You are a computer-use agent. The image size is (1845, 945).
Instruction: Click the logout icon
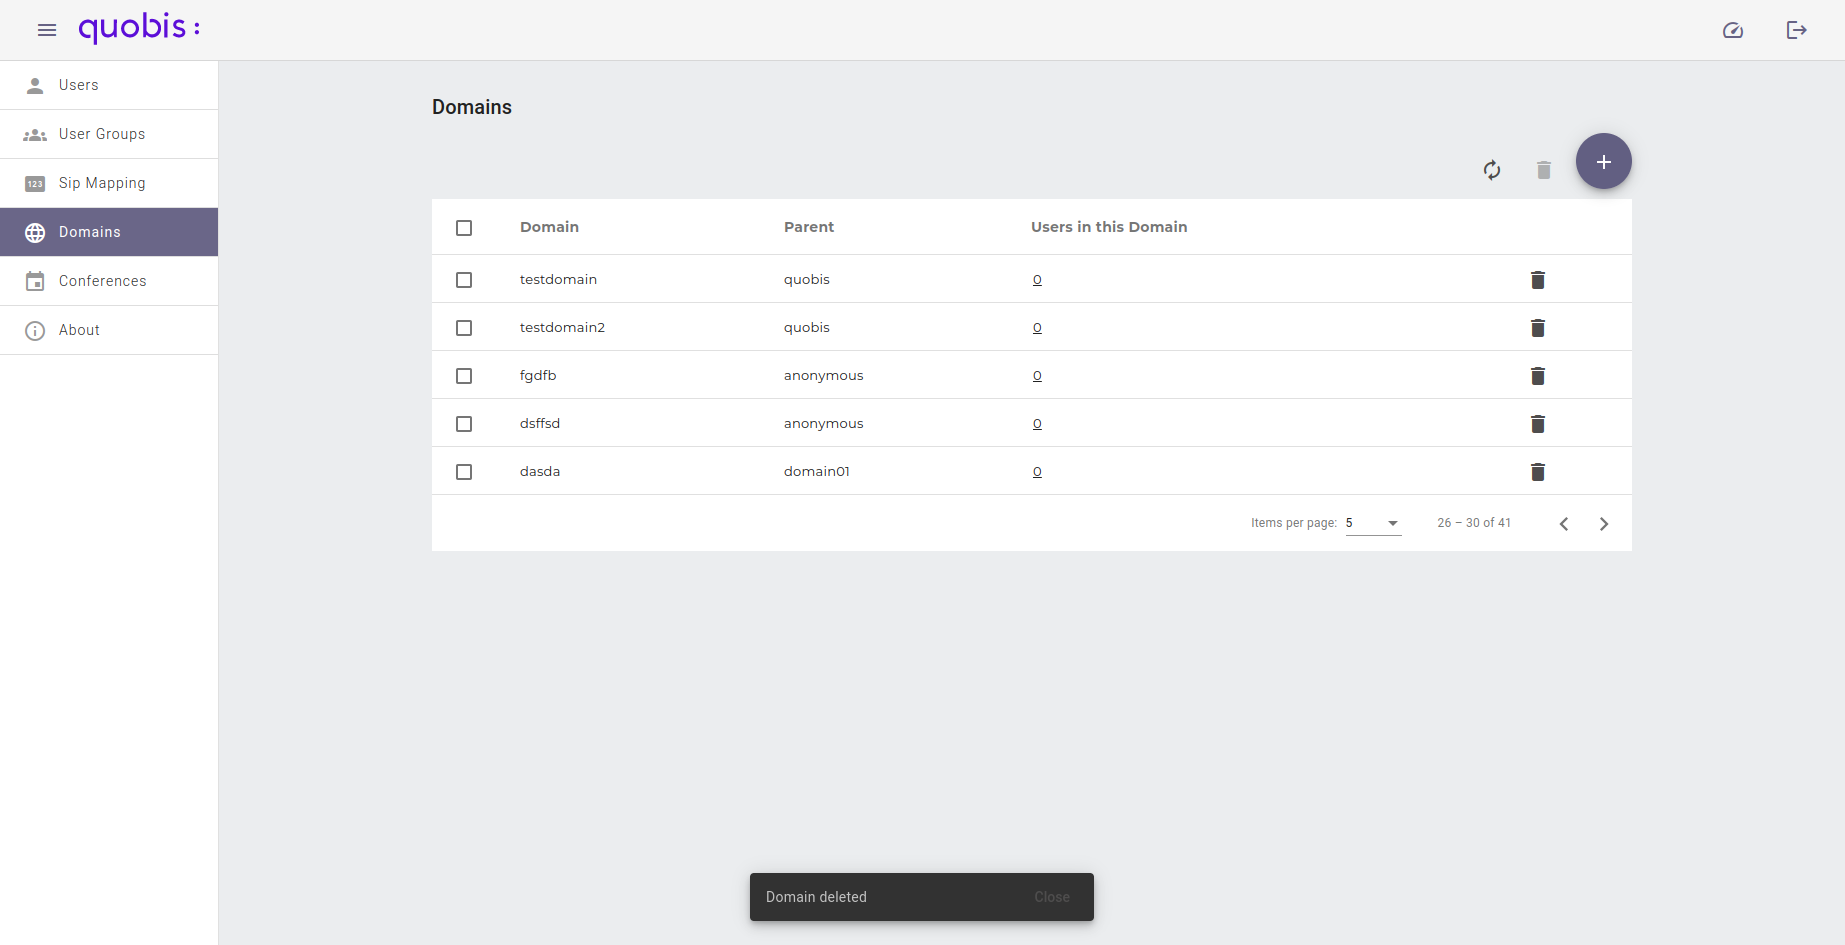click(1797, 30)
